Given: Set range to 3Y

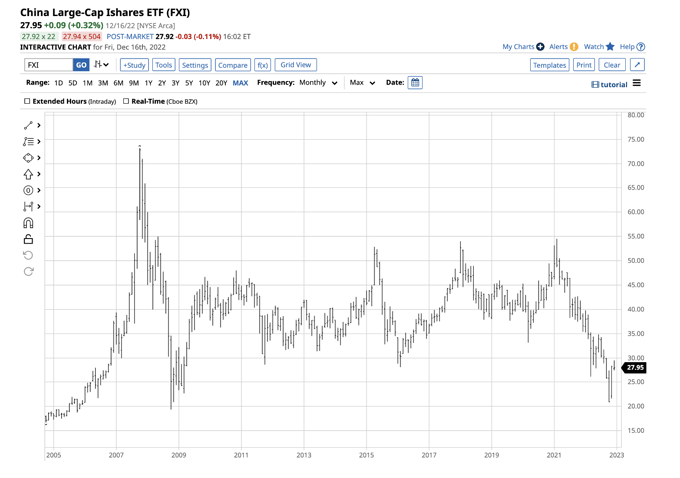Looking at the screenshot, I should click(x=175, y=83).
